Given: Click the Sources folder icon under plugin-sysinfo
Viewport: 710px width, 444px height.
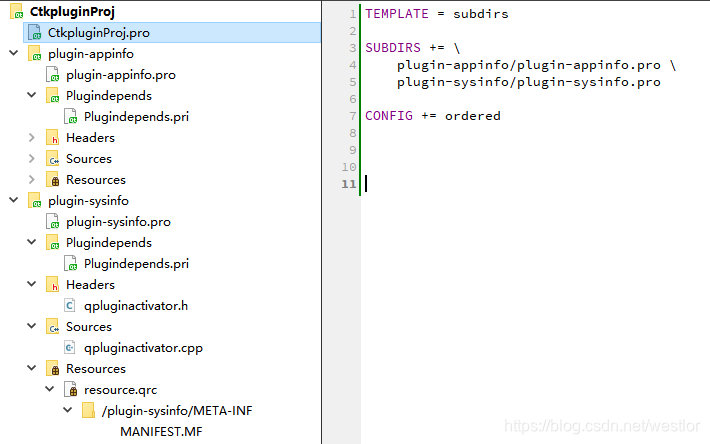Looking at the screenshot, I should coord(53,327).
